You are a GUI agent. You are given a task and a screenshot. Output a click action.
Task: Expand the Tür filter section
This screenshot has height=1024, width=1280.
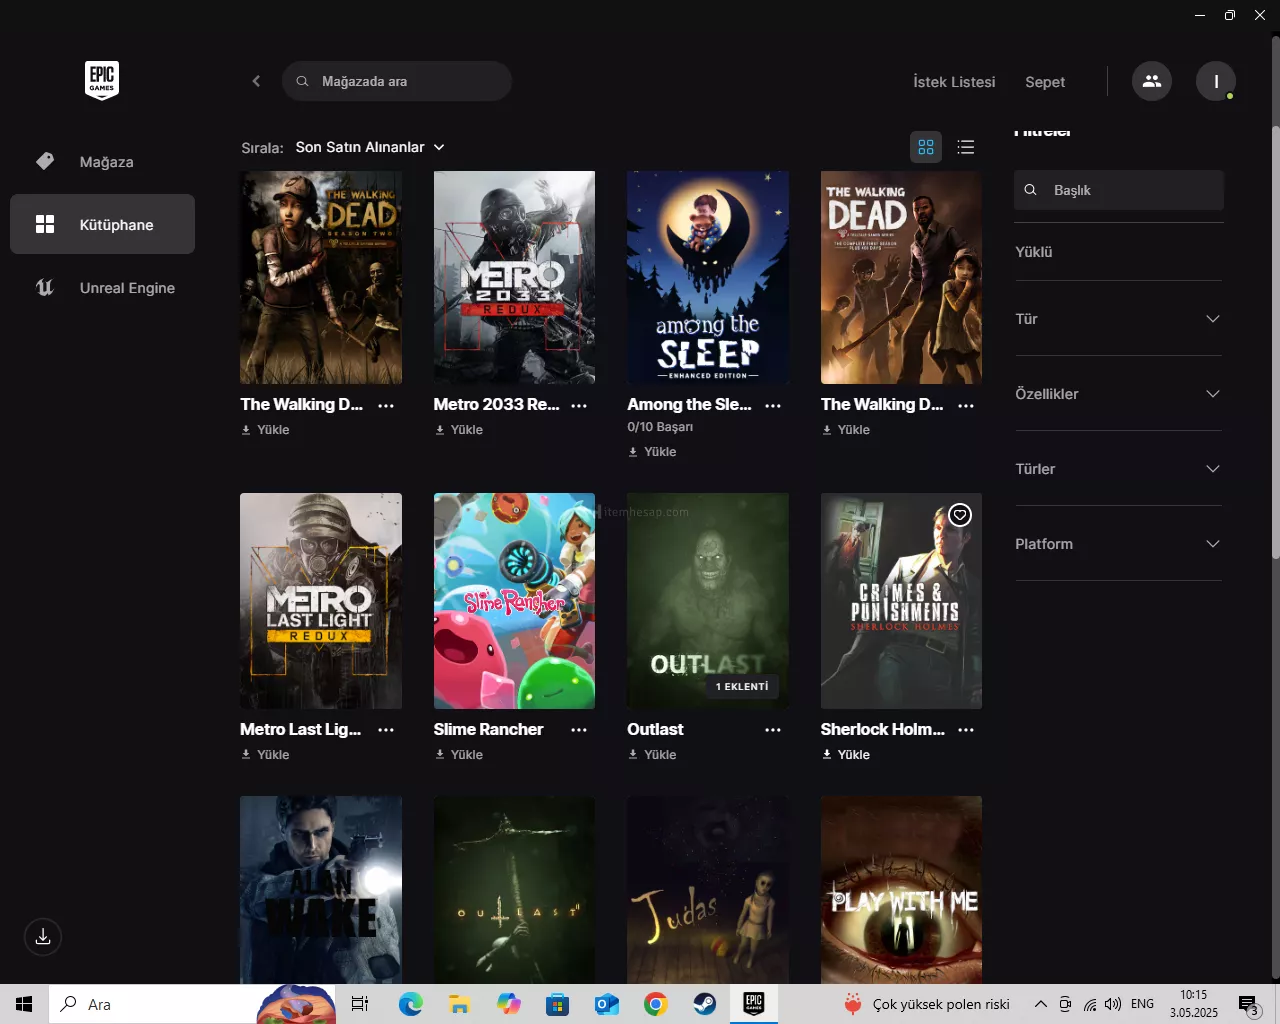pyautogui.click(x=1118, y=319)
